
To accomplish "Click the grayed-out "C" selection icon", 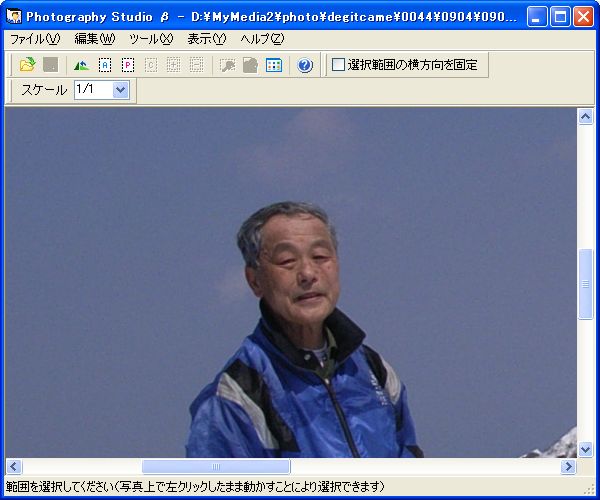I will (150, 65).
